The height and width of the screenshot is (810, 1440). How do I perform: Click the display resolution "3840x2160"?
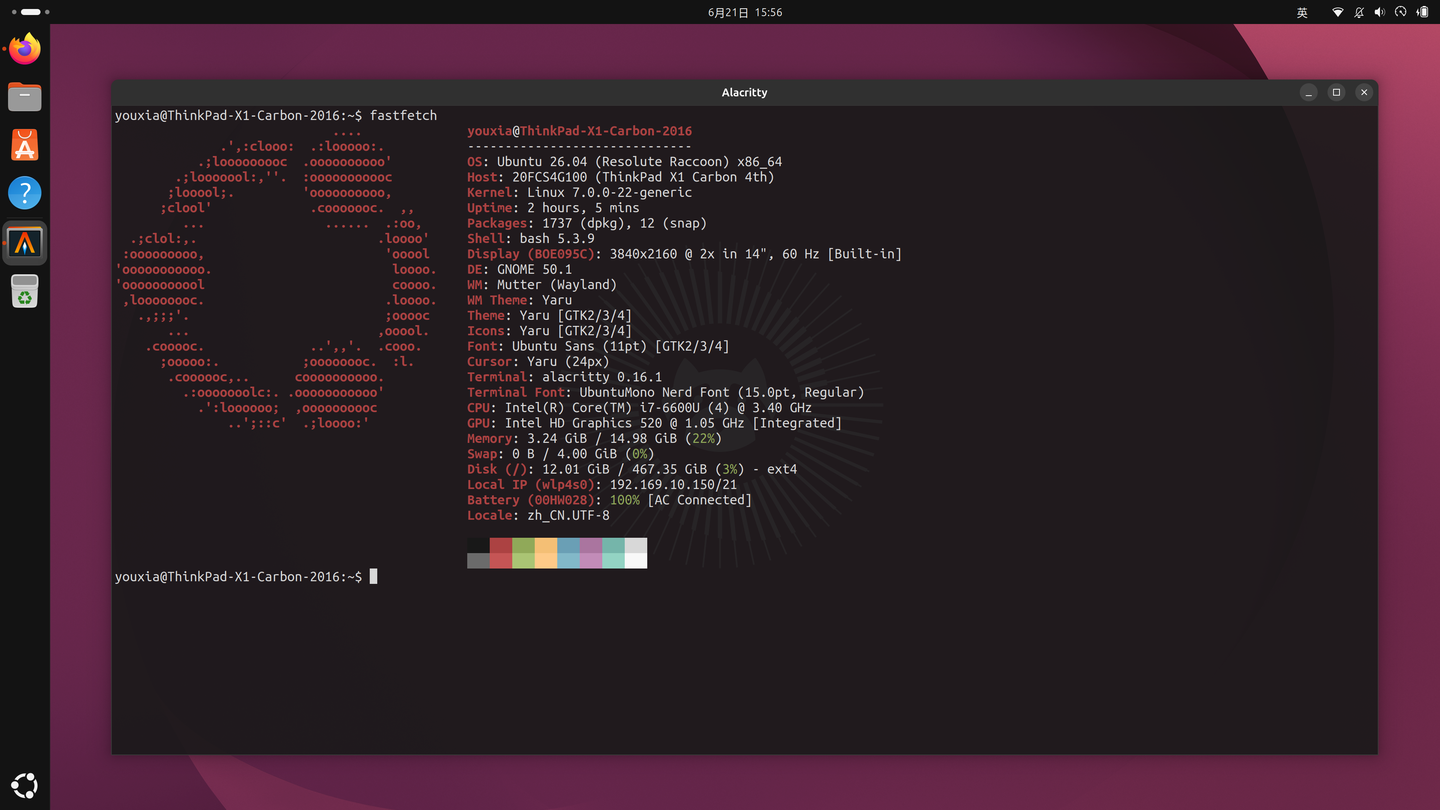coord(643,254)
